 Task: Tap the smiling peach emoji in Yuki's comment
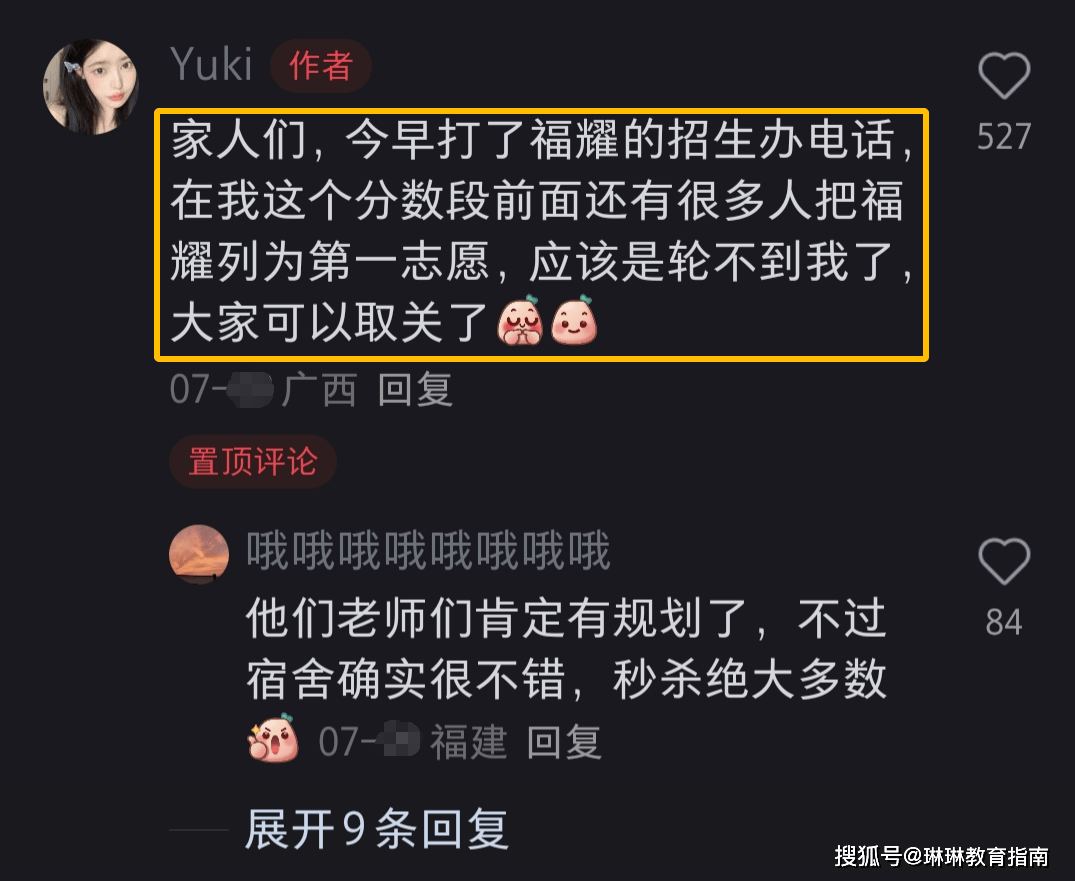coord(574,320)
